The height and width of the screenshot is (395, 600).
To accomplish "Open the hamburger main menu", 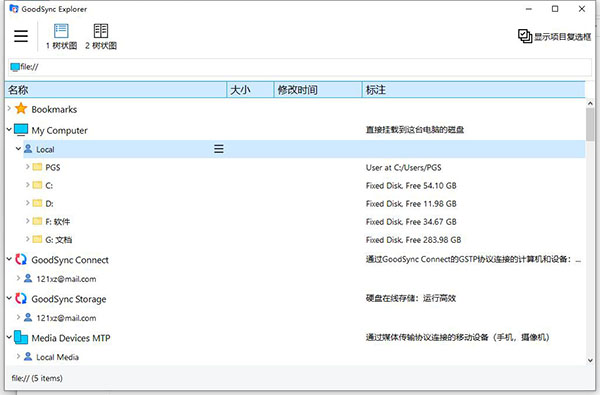I will (x=21, y=36).
